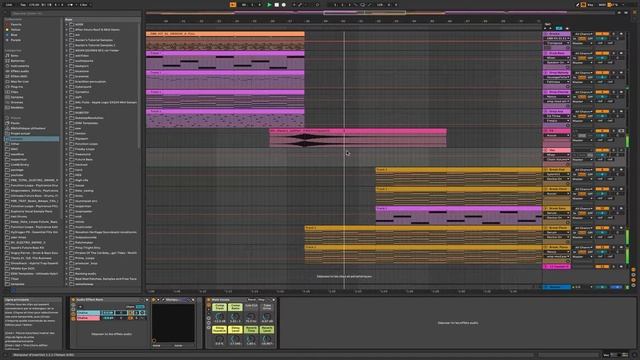Expand the Prime_Loops folder

coord(67,258)
